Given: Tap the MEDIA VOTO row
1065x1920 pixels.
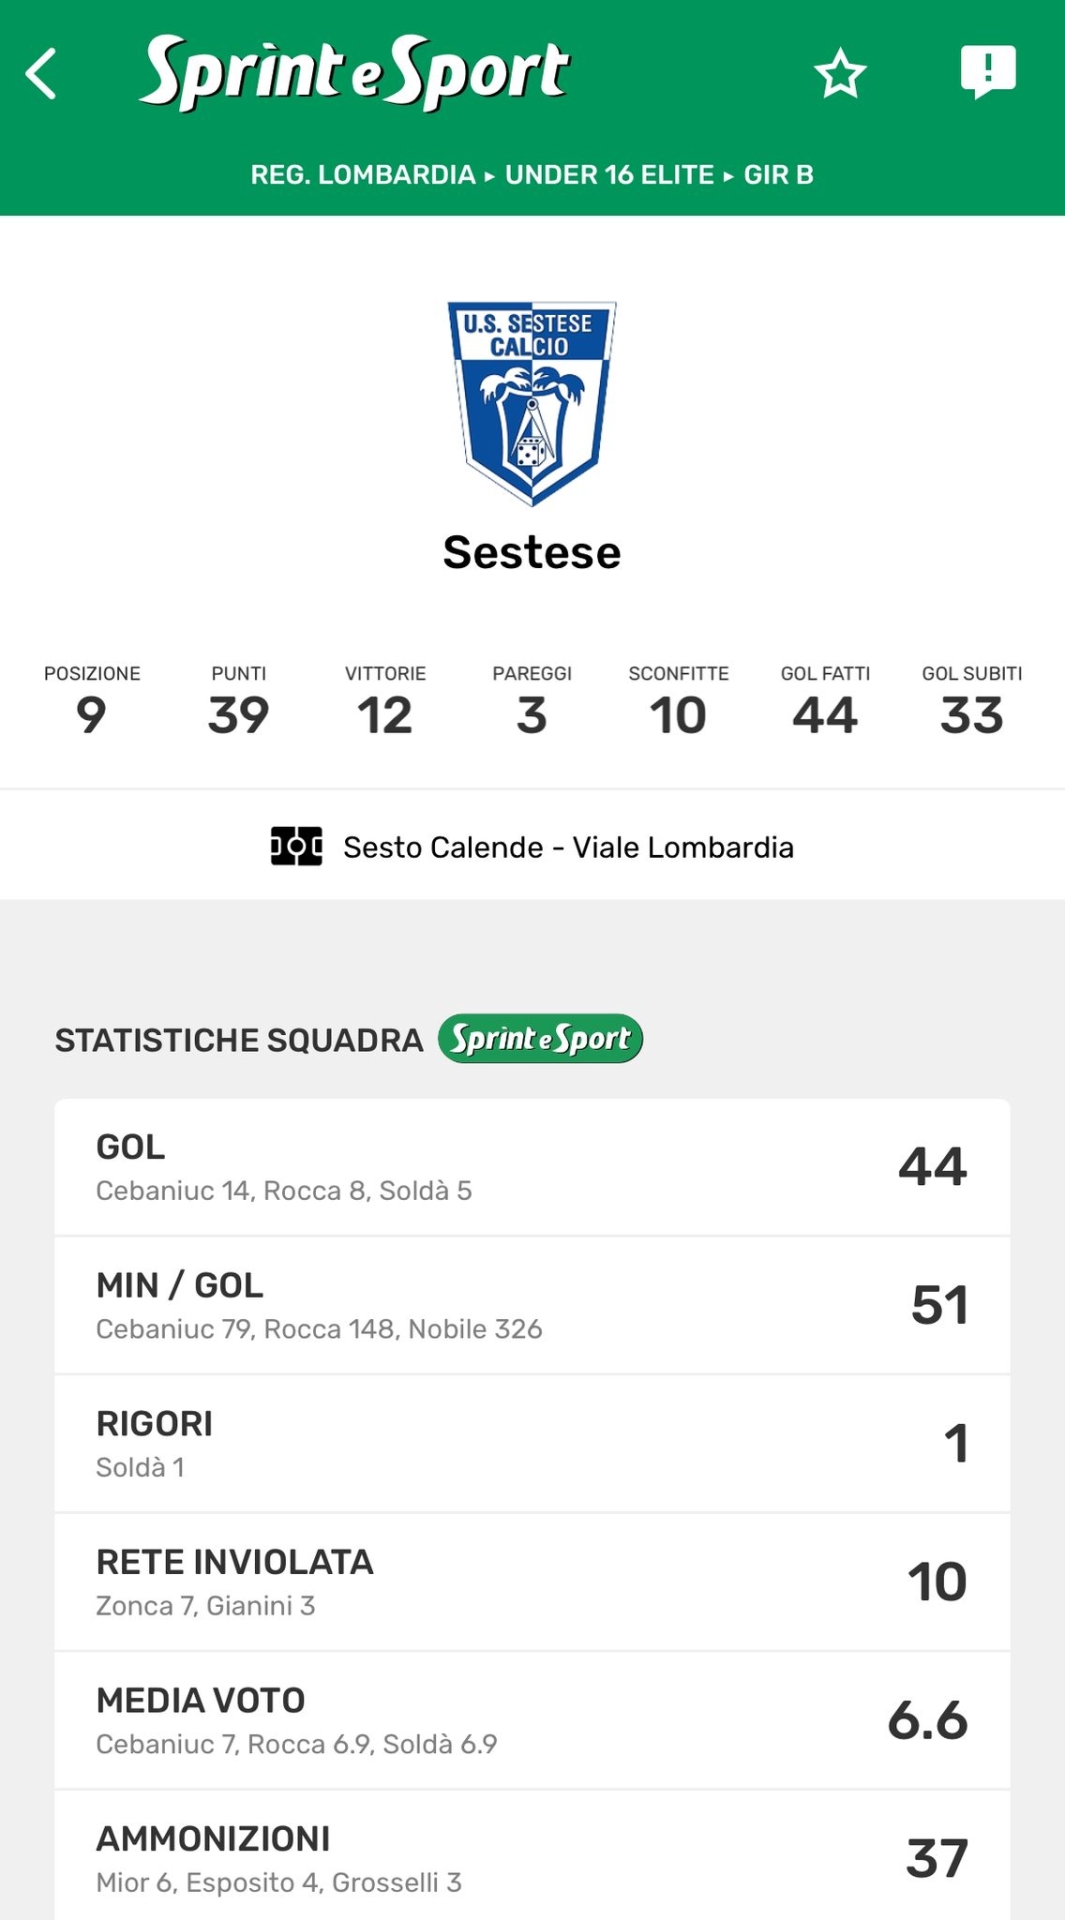Looking at the screenshot, I should coord(532,1720).
